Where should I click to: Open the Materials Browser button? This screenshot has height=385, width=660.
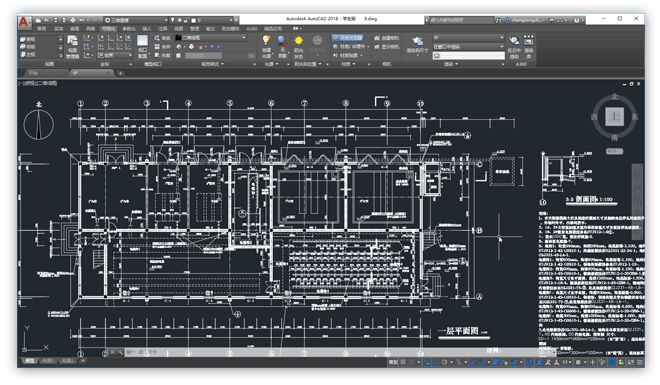(x=348, y=38)
